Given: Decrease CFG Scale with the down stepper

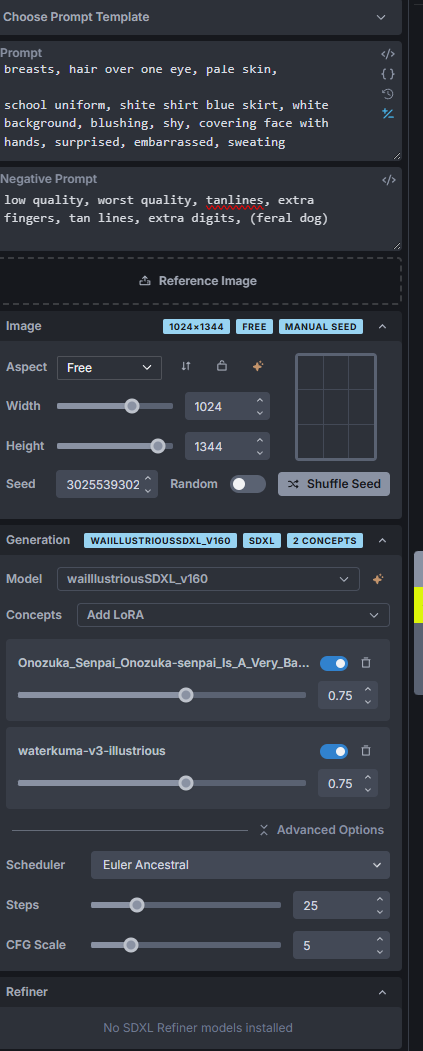Looking at the screenshot, I should (380, 952).
